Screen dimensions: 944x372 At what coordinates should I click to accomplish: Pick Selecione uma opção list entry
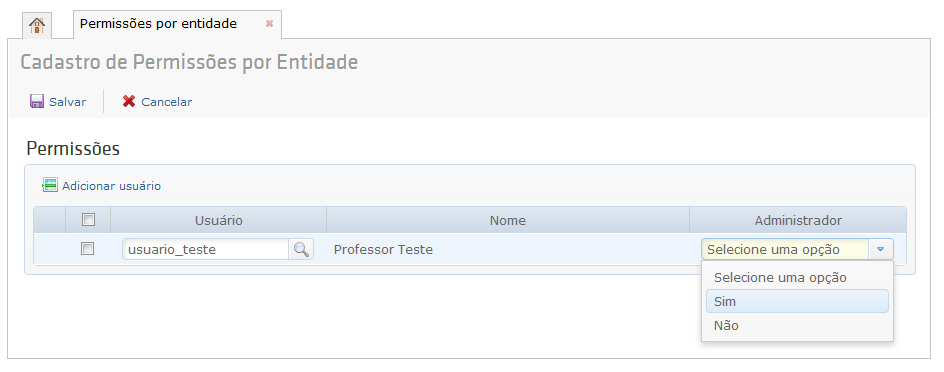797,277
